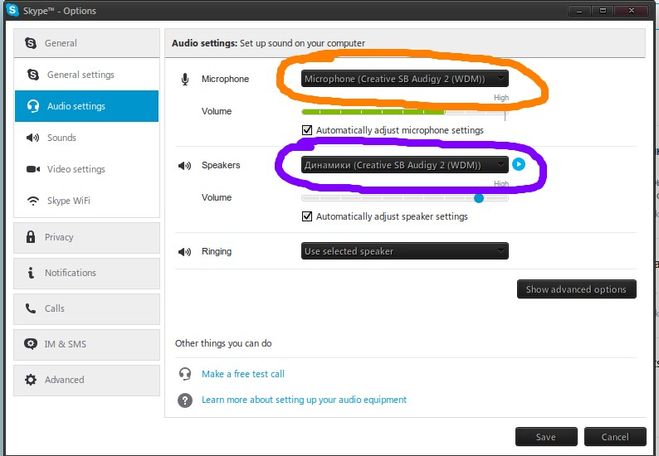This screenshot has height=456, width=659.
Task: Click the question mark help icon
Action: tap(185, 400)
